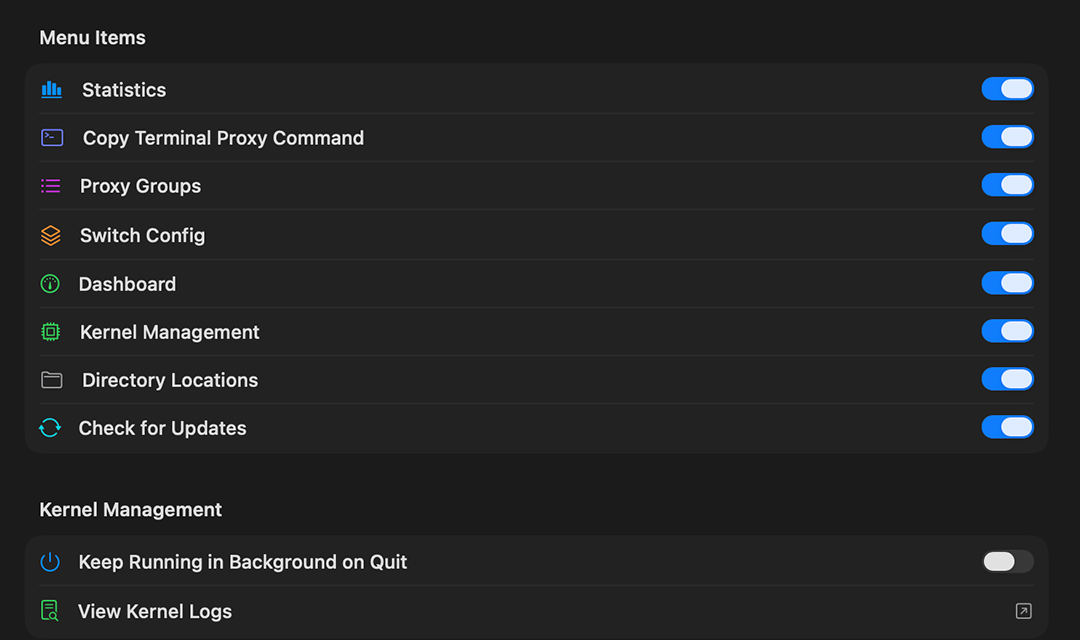
Task: Turn off Copy Terminal Proxy Command toggle
Action: (x=1007, y=137)
